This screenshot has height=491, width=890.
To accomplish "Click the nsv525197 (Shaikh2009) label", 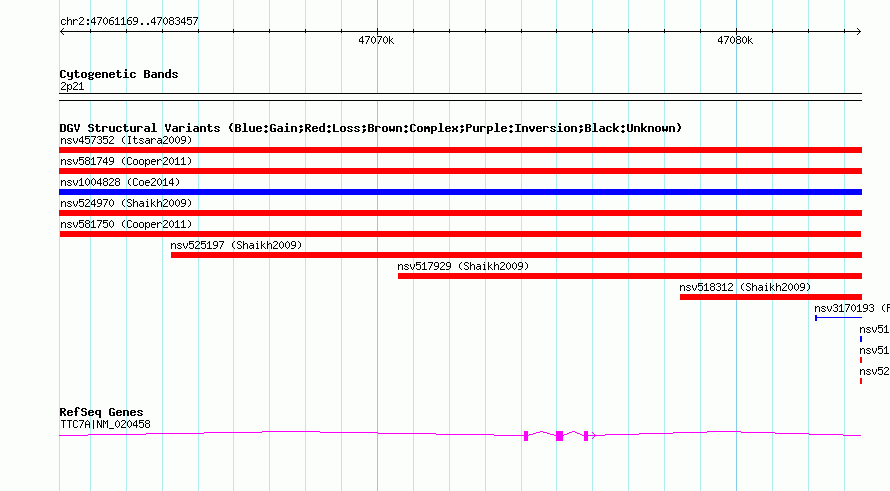I will click(236, 245).
